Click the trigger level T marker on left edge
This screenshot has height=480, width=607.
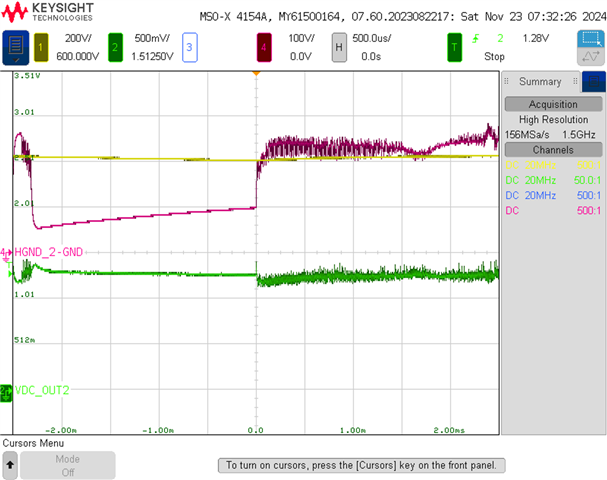click(x=10, y=269)
